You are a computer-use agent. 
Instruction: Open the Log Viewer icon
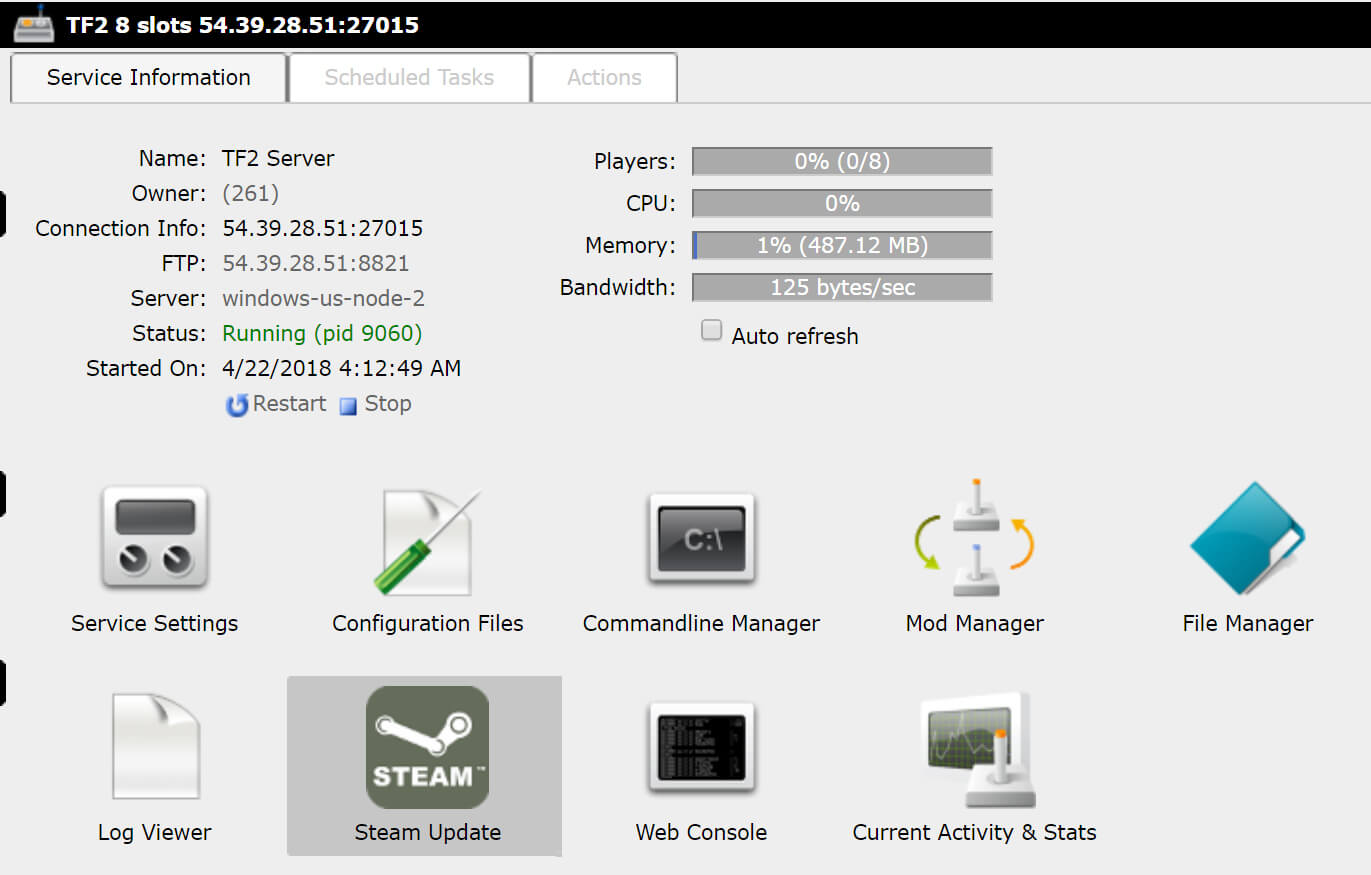coord(155,746)
